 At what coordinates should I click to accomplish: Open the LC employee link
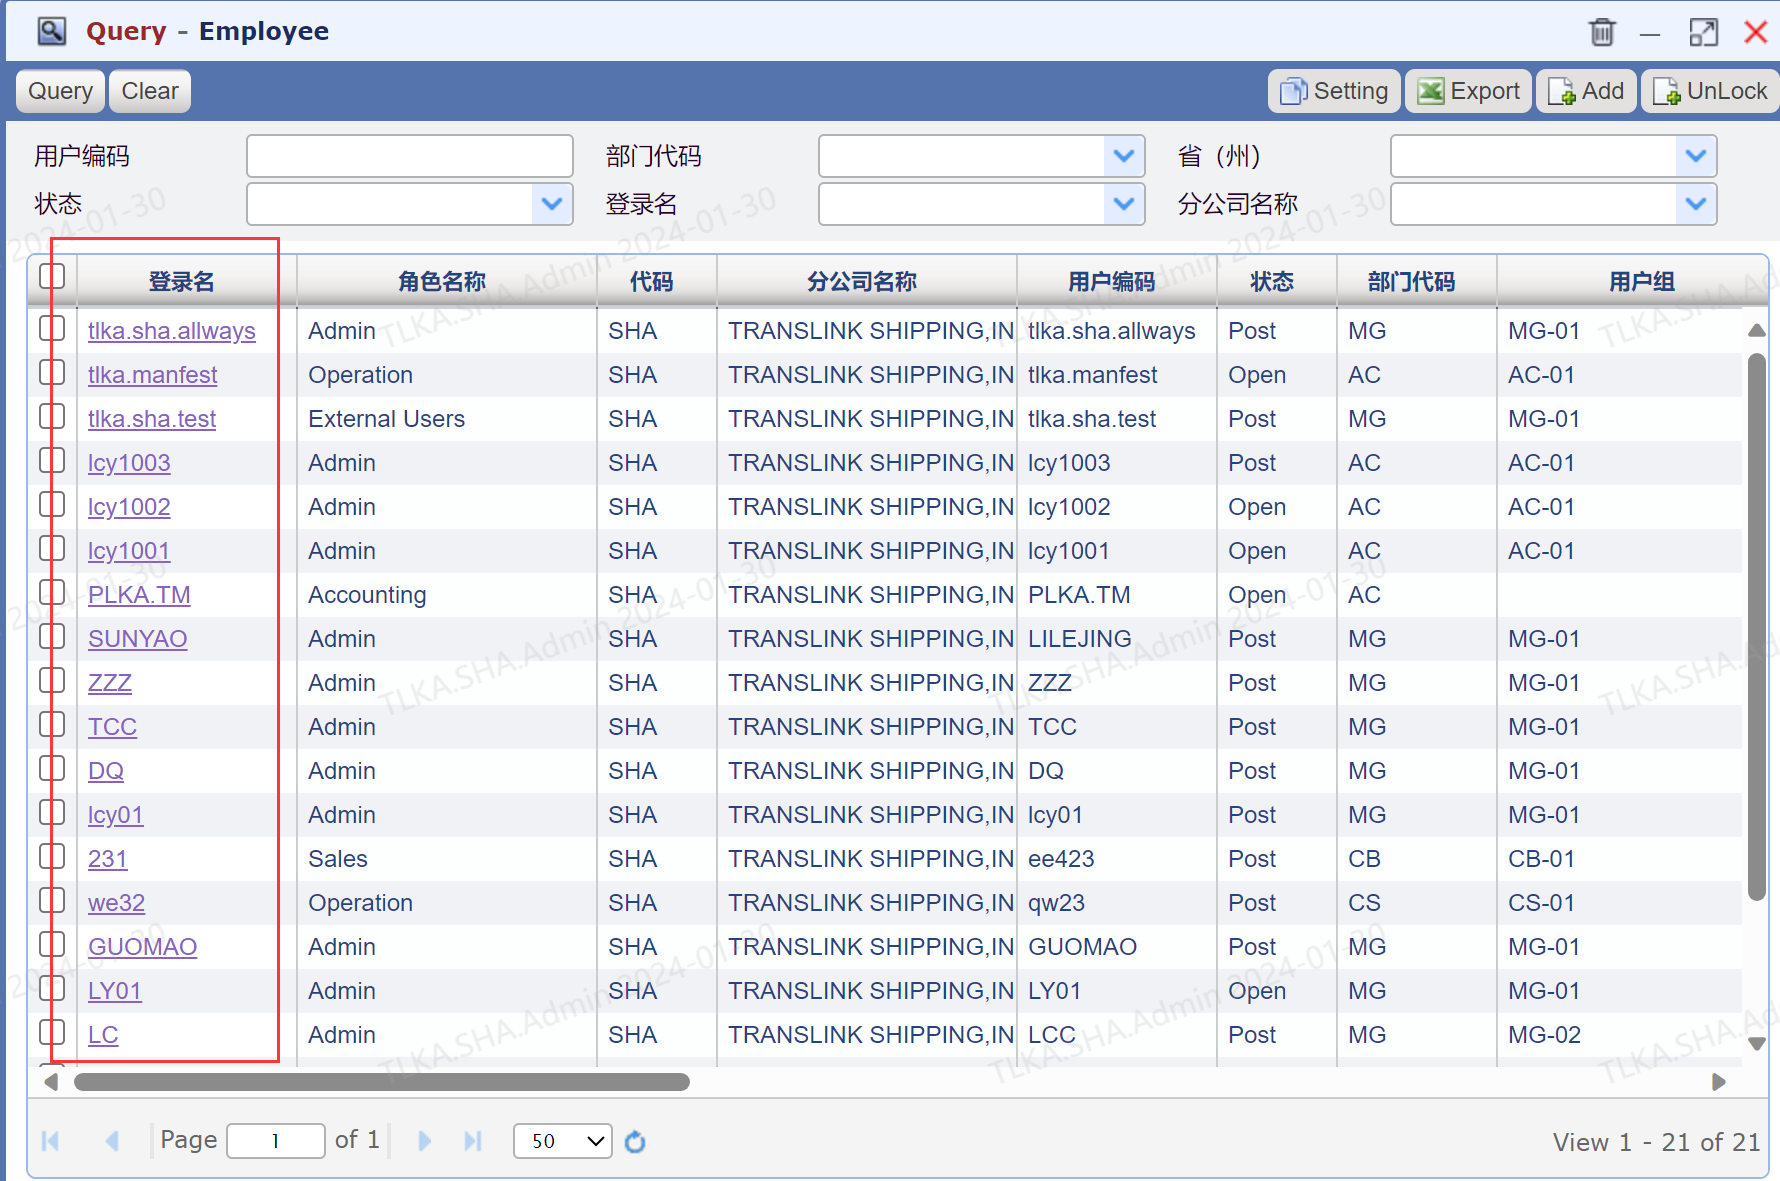(x=103, y=1035)
